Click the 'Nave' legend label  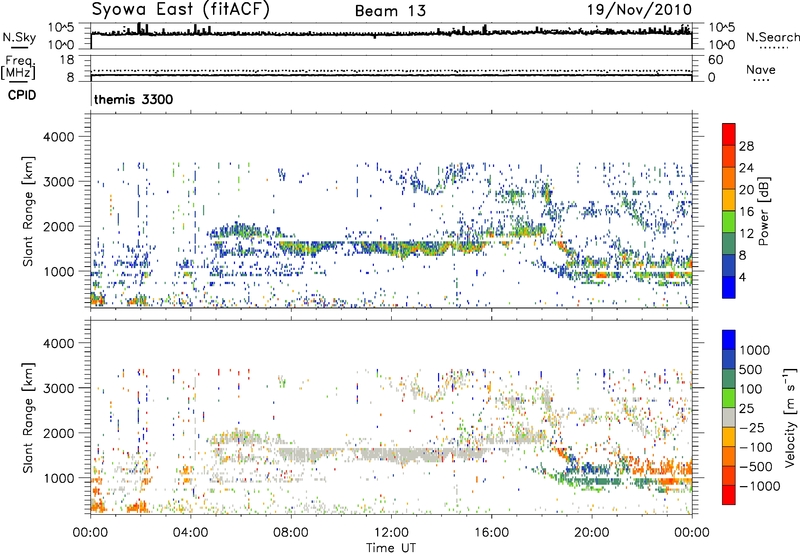[761, 69]
